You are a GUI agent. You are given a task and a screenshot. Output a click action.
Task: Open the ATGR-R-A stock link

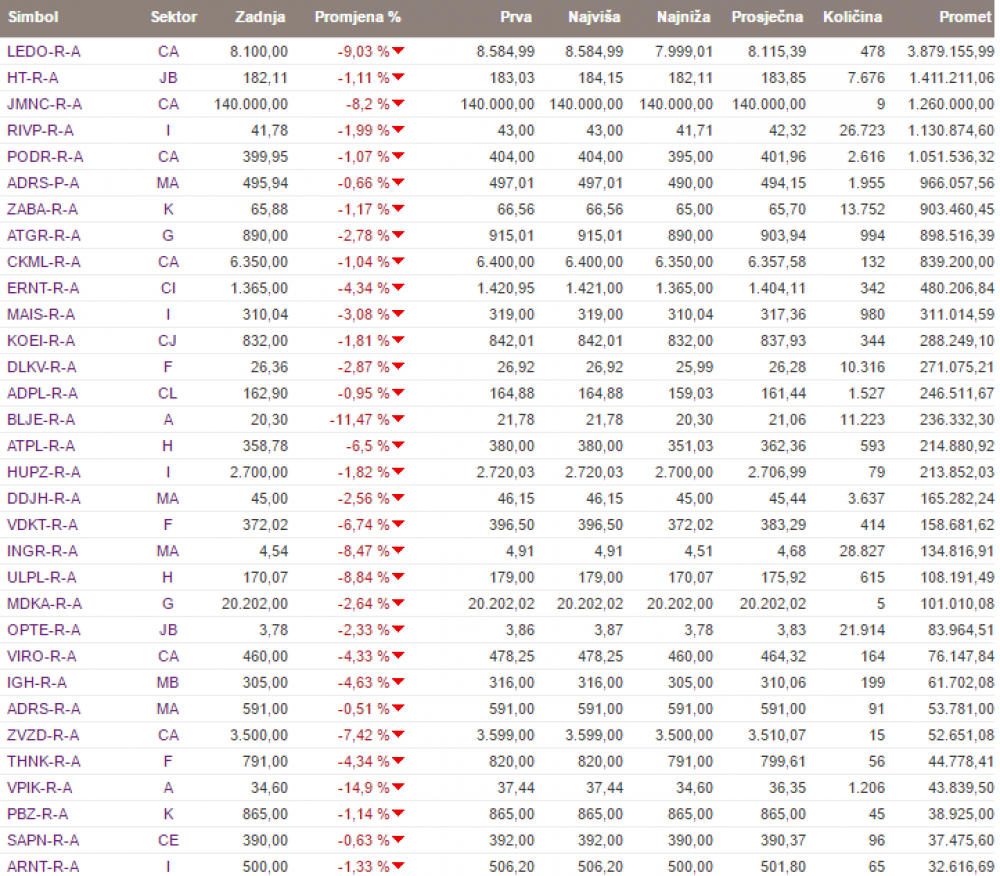[x=44, y=236]
